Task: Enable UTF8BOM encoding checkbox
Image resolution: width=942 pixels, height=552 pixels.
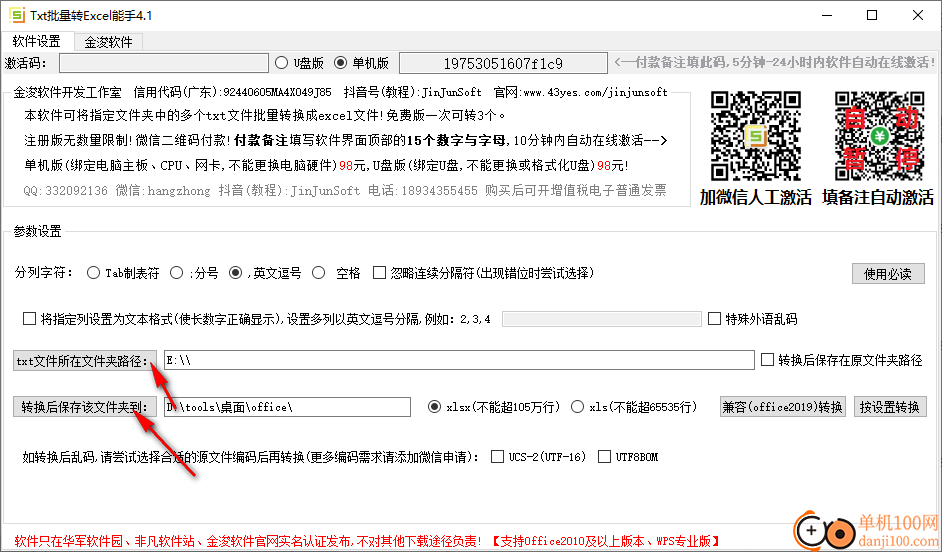Action: click(x=628, y=456)
